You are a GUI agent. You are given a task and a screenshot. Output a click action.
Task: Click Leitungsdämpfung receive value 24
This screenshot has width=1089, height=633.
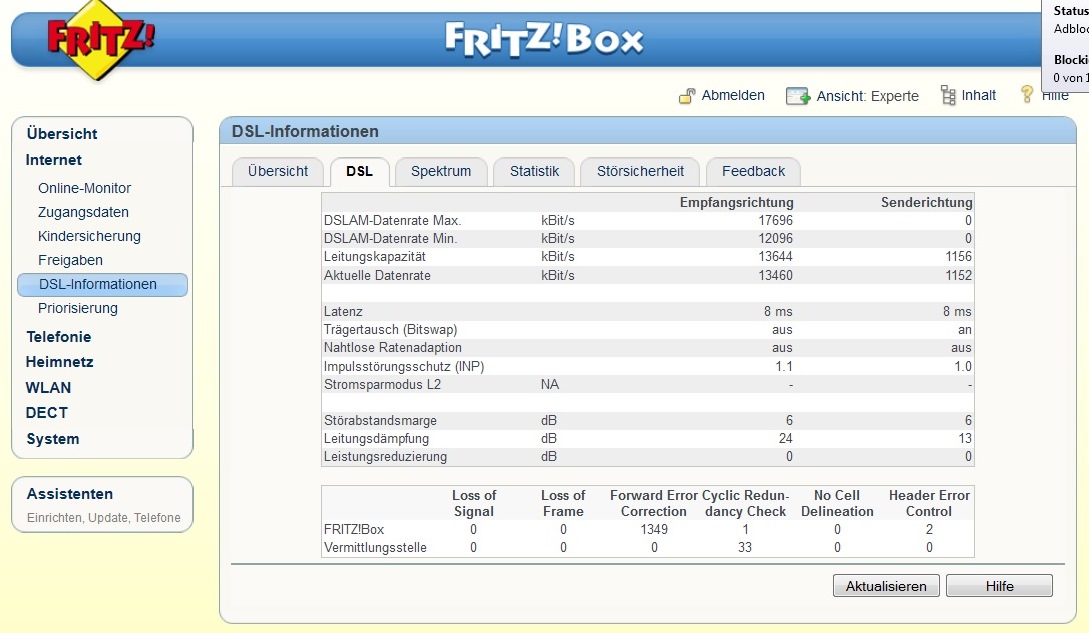785,438
